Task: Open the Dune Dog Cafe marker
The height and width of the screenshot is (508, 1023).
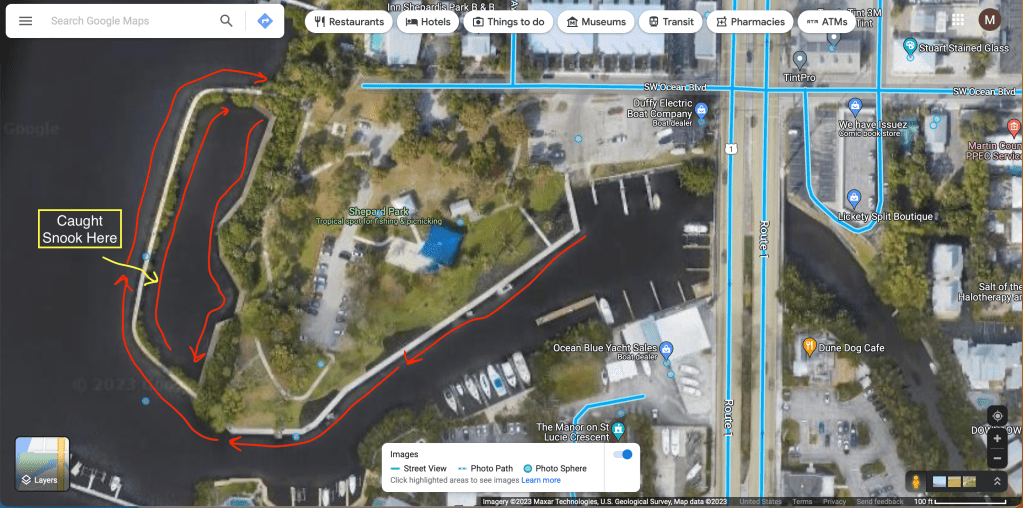Action: coord(810,347)
